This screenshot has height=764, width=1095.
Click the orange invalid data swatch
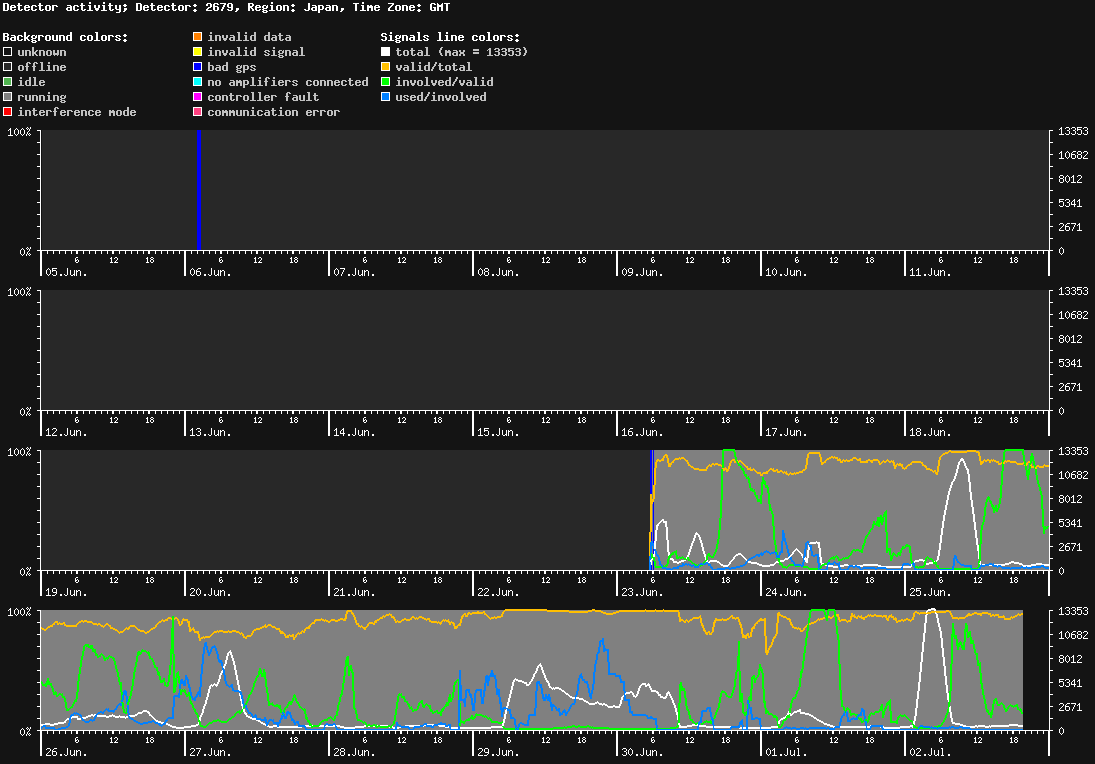click(x=198, y=36)
